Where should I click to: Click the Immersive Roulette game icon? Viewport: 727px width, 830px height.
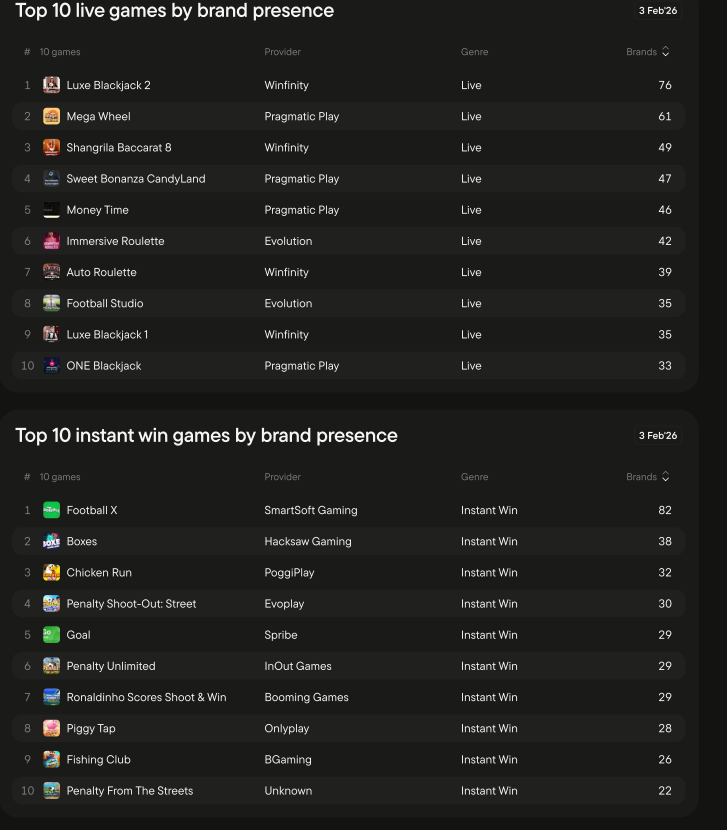51,241
